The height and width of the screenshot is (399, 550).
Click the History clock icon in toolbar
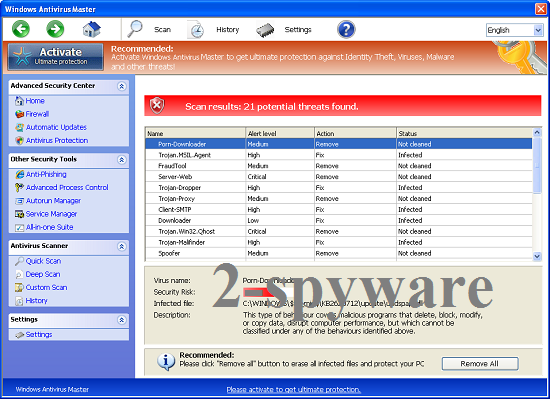(196, 30)
